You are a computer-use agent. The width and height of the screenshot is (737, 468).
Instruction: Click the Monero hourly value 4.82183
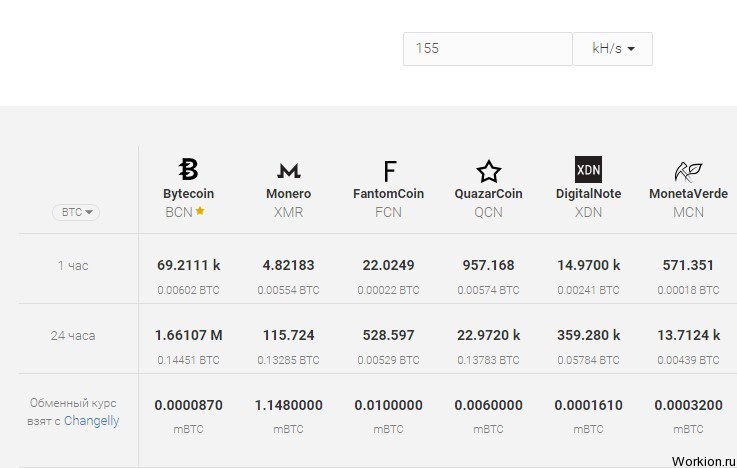click(x=289, y=265)
